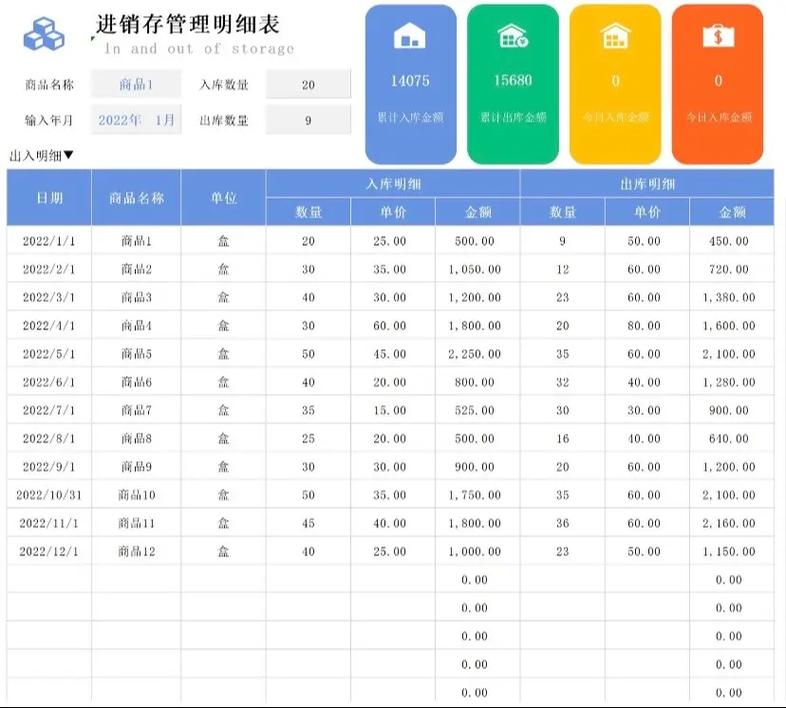Click 出库 quantity 36 for 商品11

562,522
